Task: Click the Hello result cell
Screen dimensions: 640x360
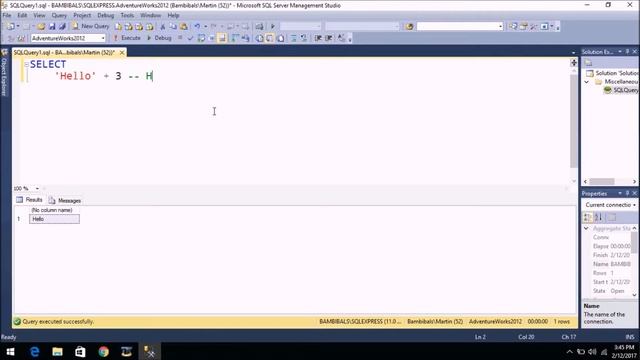Action: (54, 219)
